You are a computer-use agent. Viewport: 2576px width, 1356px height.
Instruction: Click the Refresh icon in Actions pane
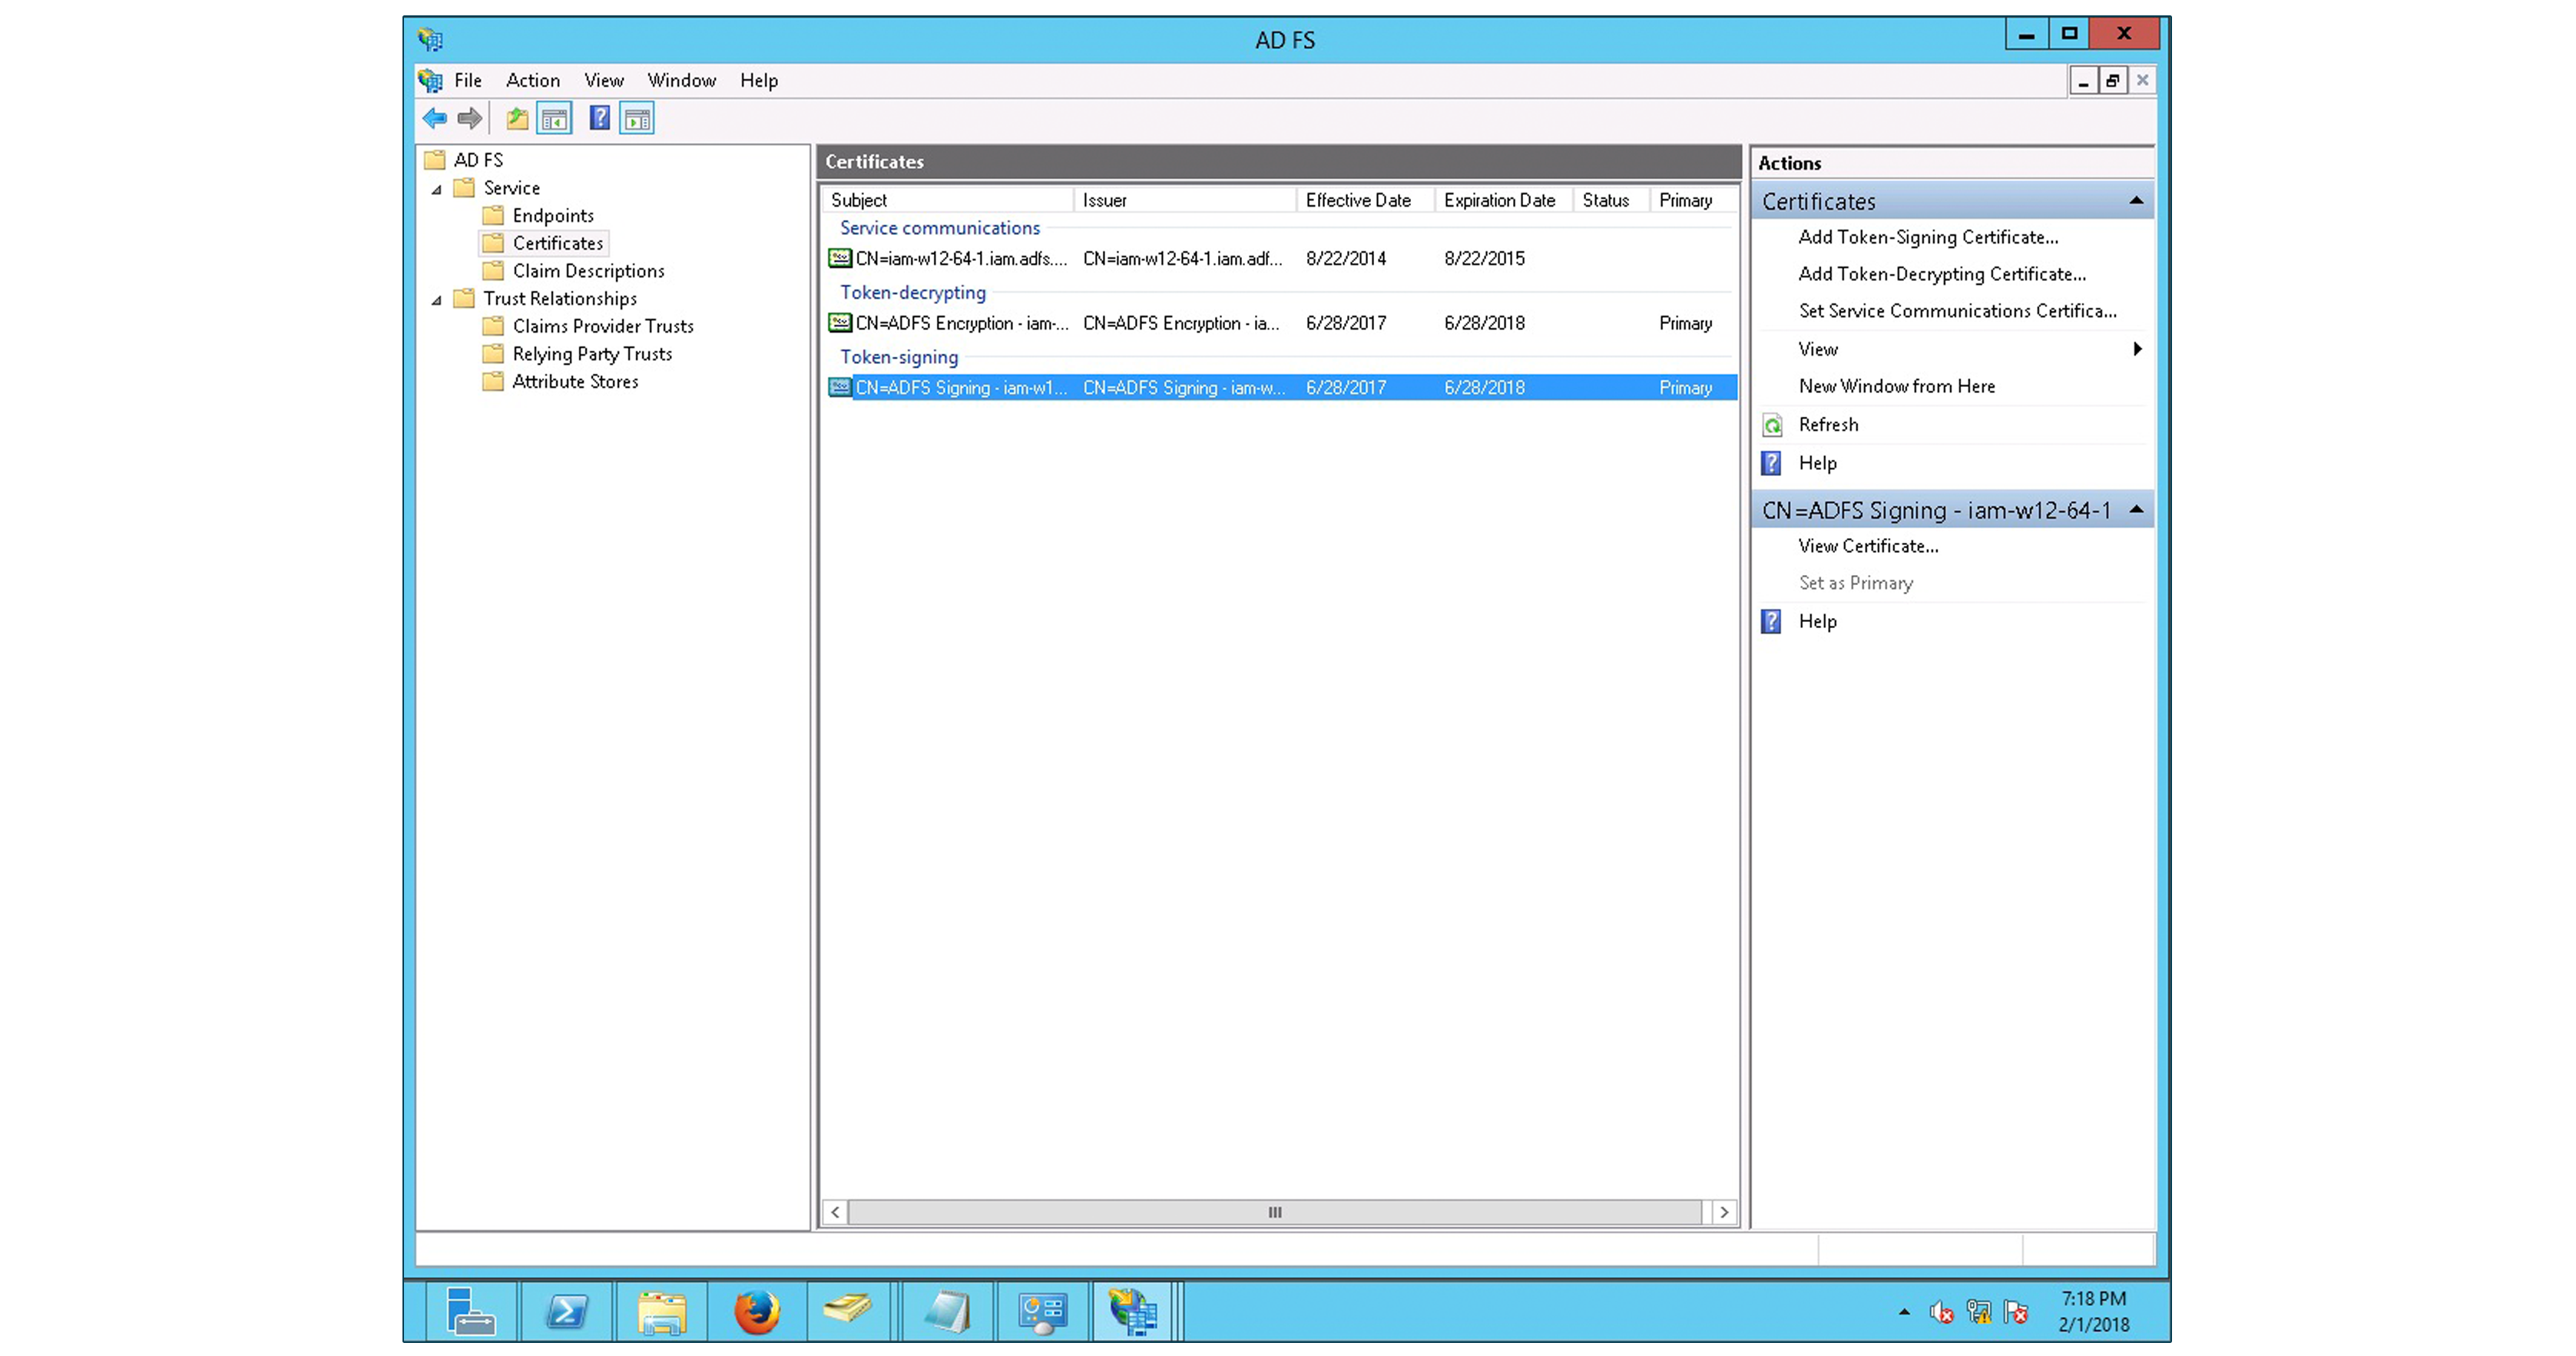(x=1772, y=425)
